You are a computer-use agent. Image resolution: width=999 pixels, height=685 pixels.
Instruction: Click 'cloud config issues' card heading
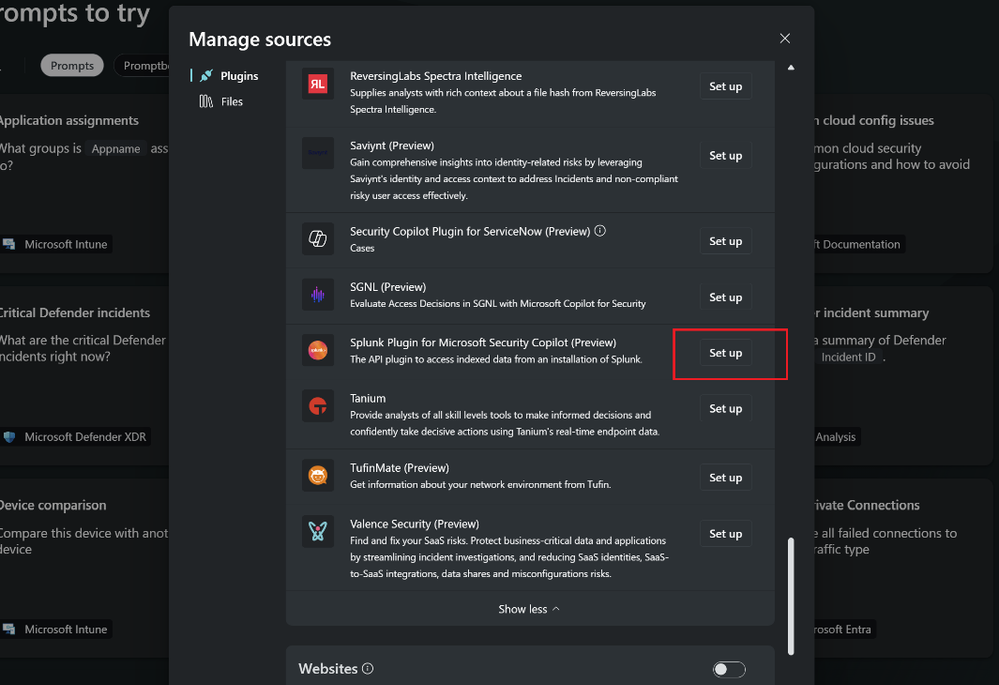(x=874, y=120)
